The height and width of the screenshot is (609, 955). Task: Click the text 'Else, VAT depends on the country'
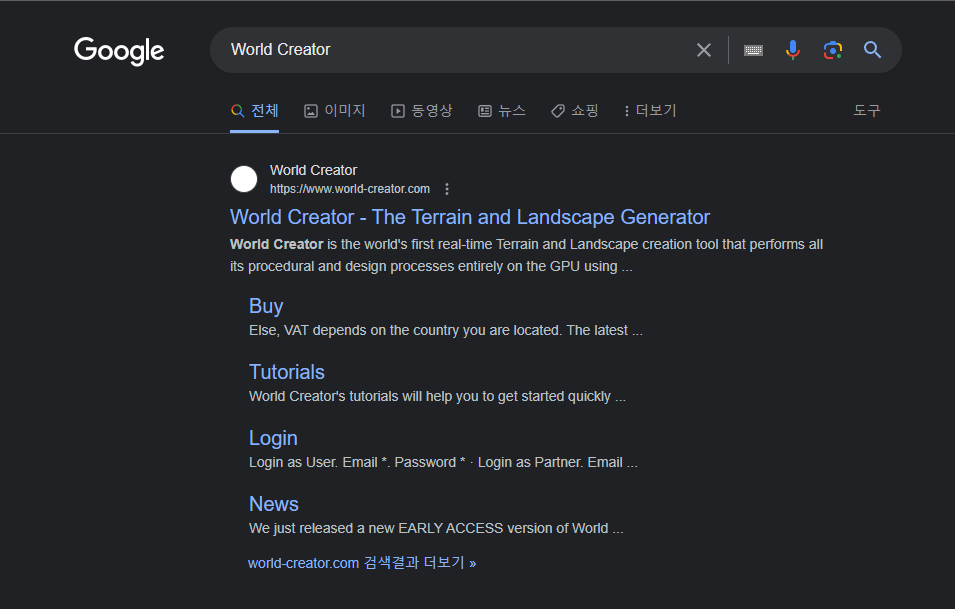tap(445, 331)
